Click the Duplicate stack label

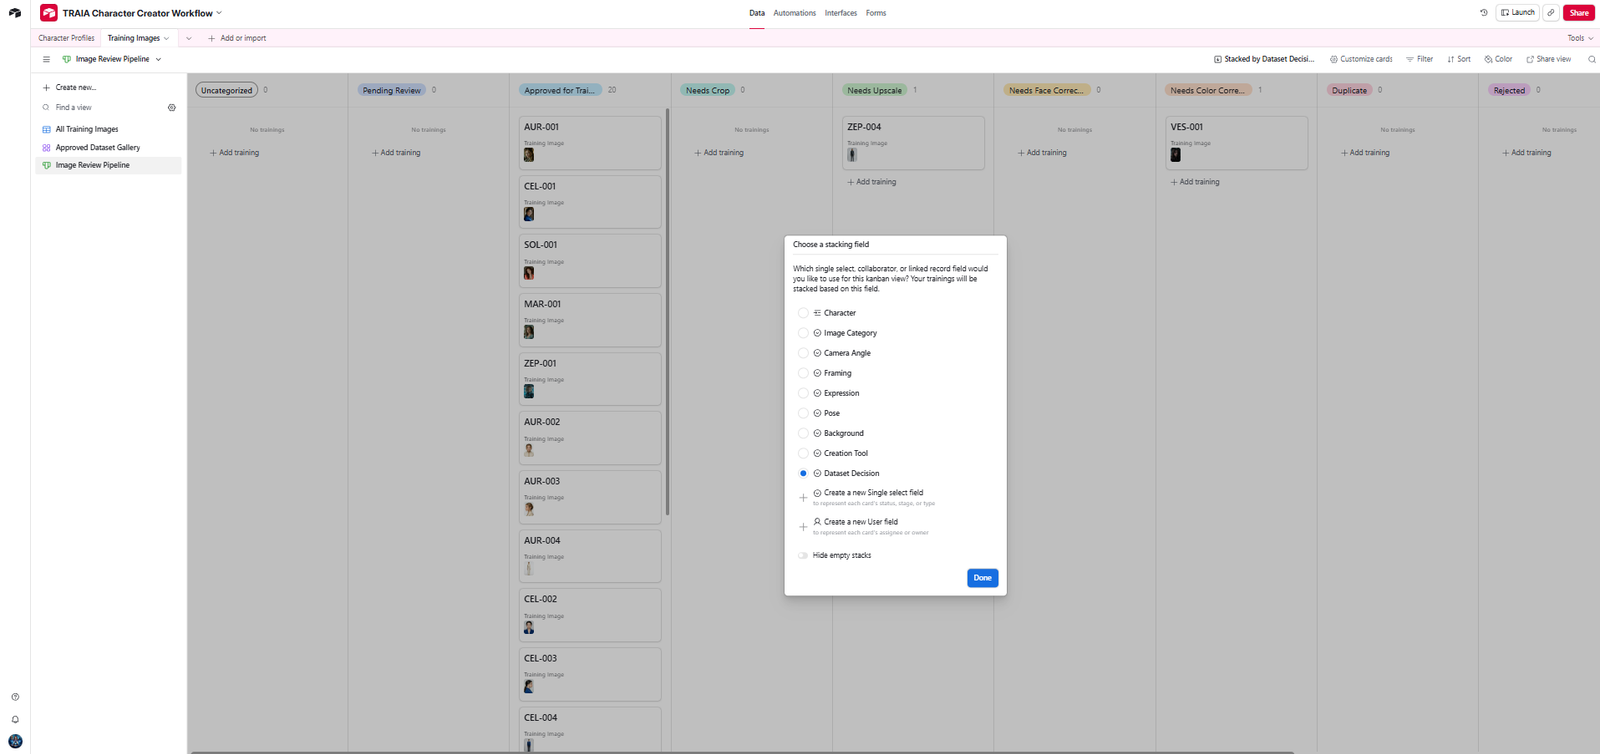coord(1349,90)
